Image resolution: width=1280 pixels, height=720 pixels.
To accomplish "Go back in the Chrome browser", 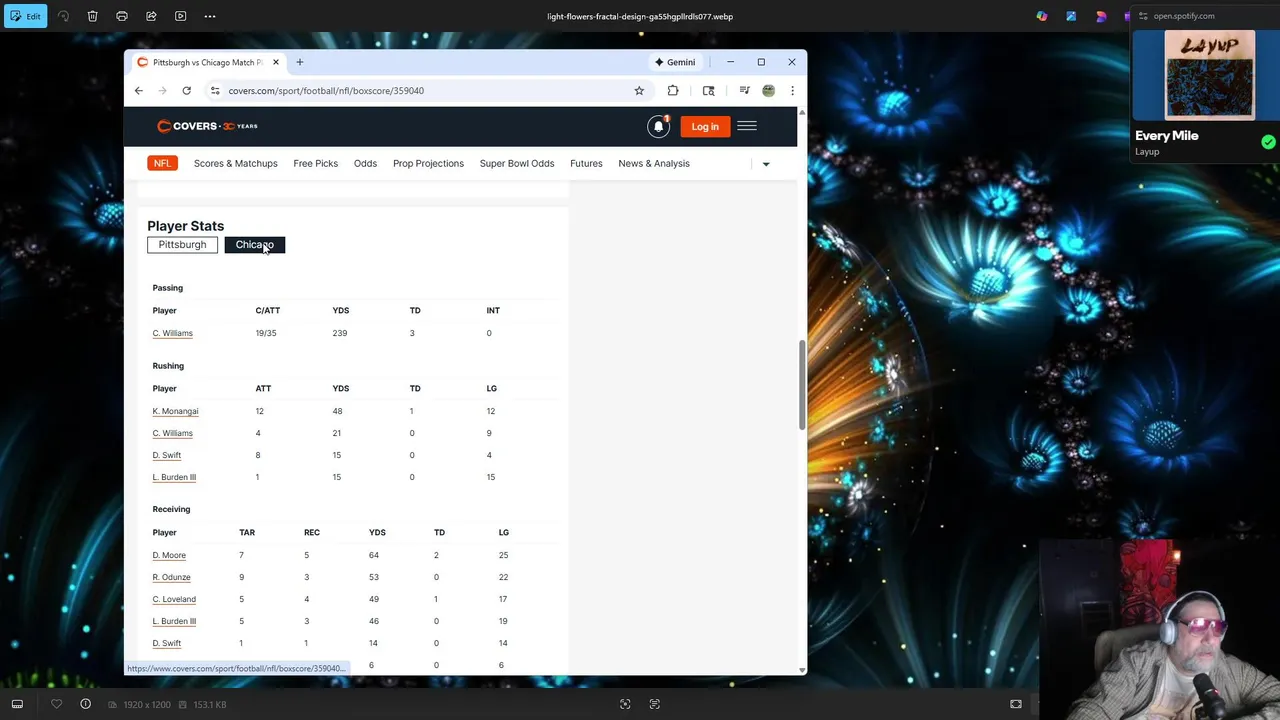I will 139,90.
